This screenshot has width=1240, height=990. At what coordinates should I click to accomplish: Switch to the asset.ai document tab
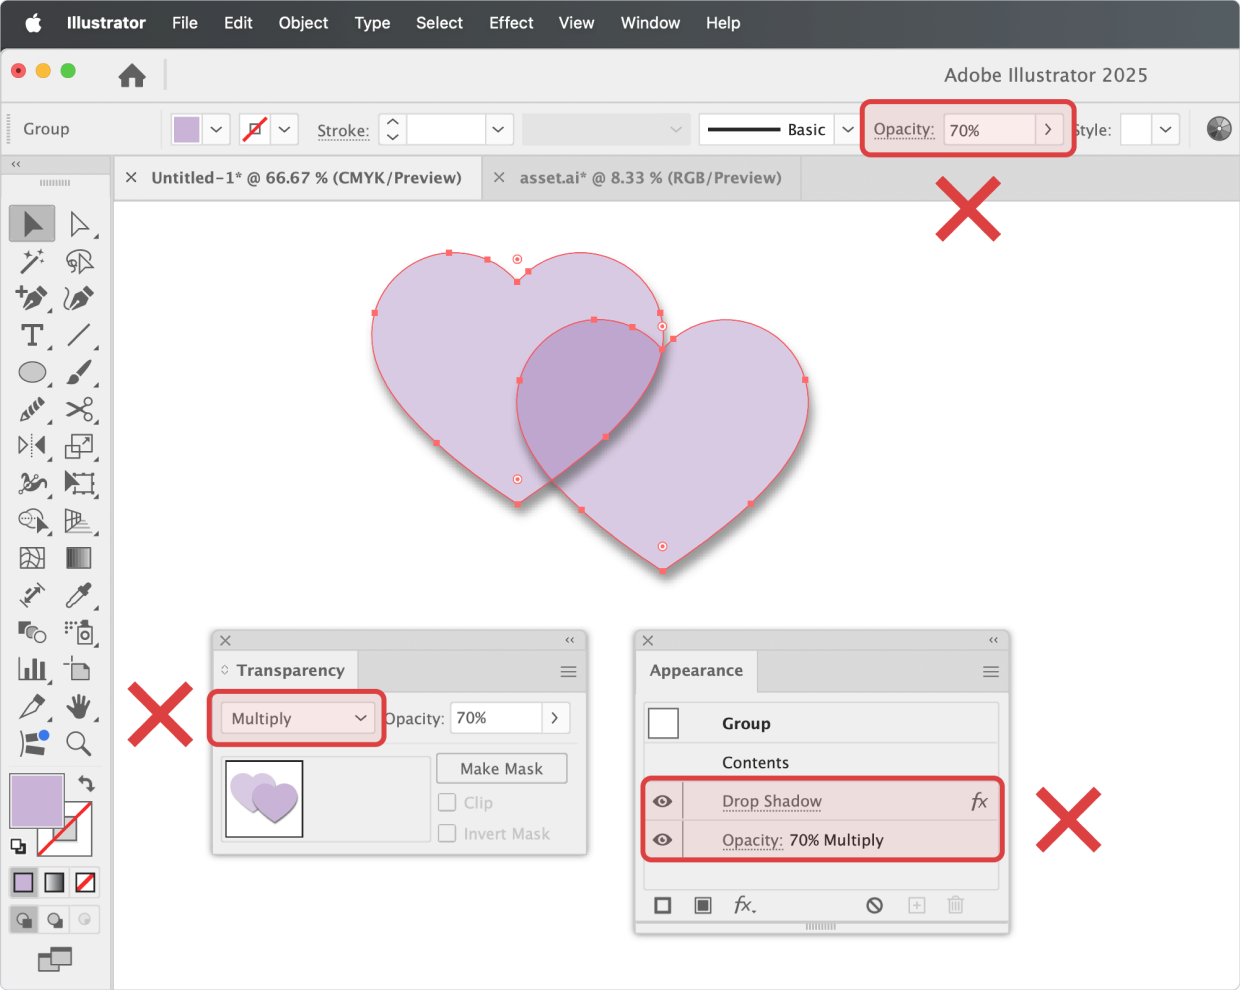pyautogui.click(x=650, y=178)
